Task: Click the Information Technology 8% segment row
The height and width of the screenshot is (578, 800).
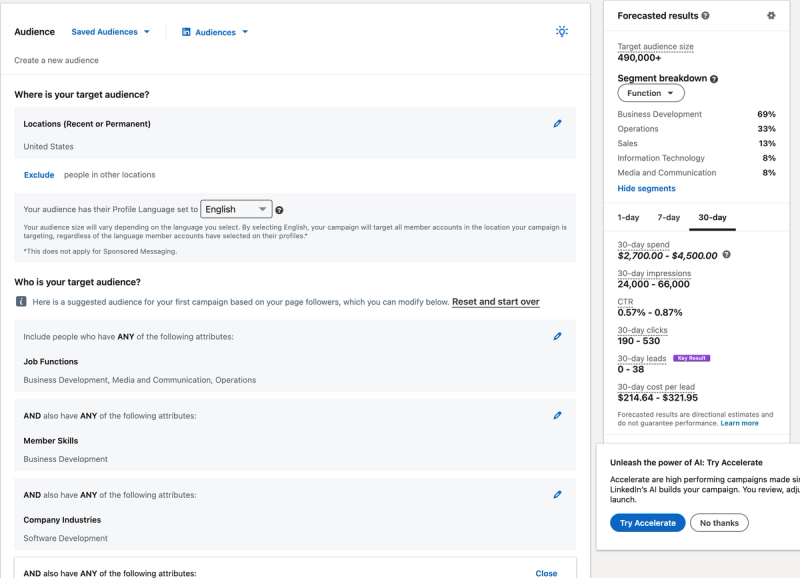Action: 696,158
